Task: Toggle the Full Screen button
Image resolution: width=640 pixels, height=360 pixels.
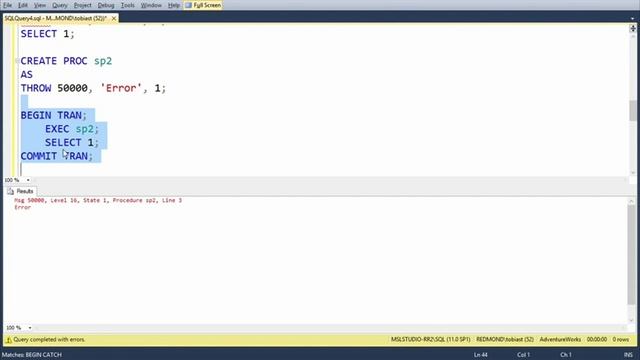Action: 203,5
